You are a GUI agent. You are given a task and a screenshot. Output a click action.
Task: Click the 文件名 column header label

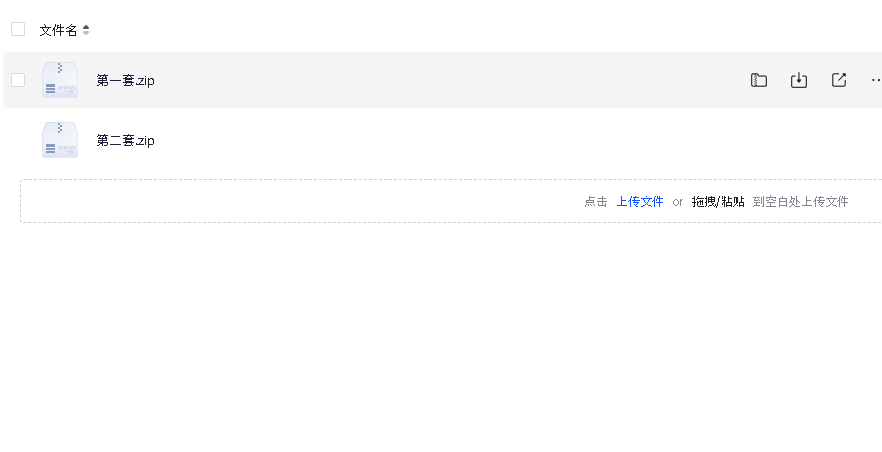pos(58,30)
